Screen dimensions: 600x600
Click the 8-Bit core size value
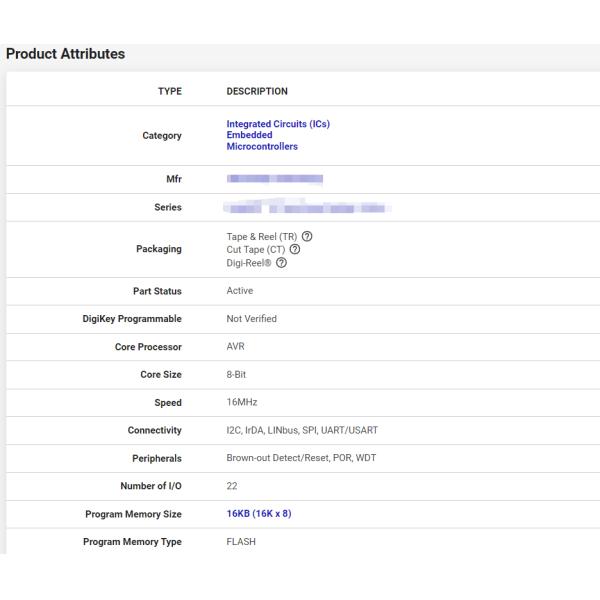point(238,375)
